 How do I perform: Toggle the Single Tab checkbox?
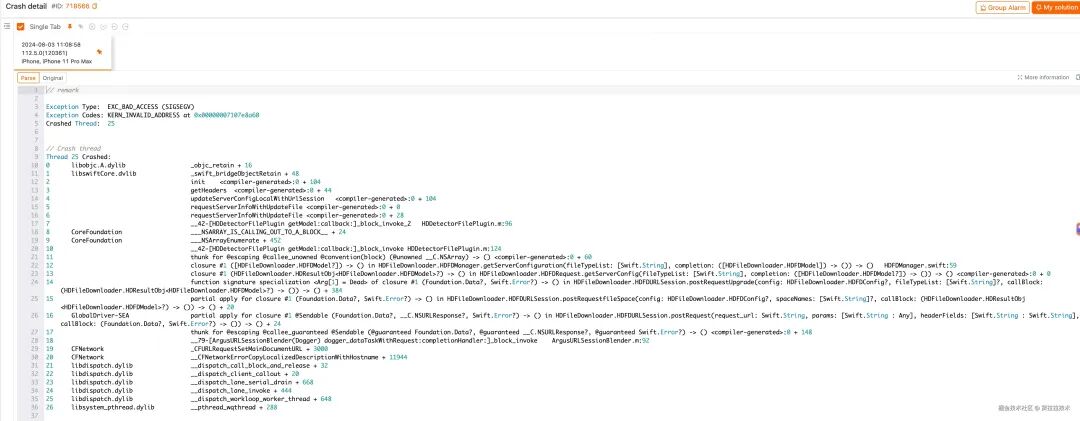pyautogui.click(x=21, y=26)
